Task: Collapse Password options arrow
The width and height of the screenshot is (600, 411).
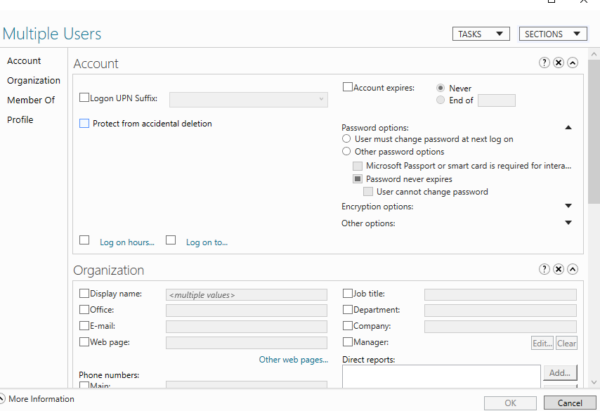Action: coord(568,128)
